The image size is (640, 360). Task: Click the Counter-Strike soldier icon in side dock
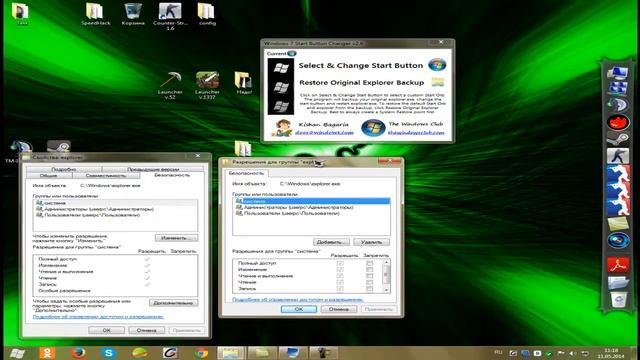[618, 156]
